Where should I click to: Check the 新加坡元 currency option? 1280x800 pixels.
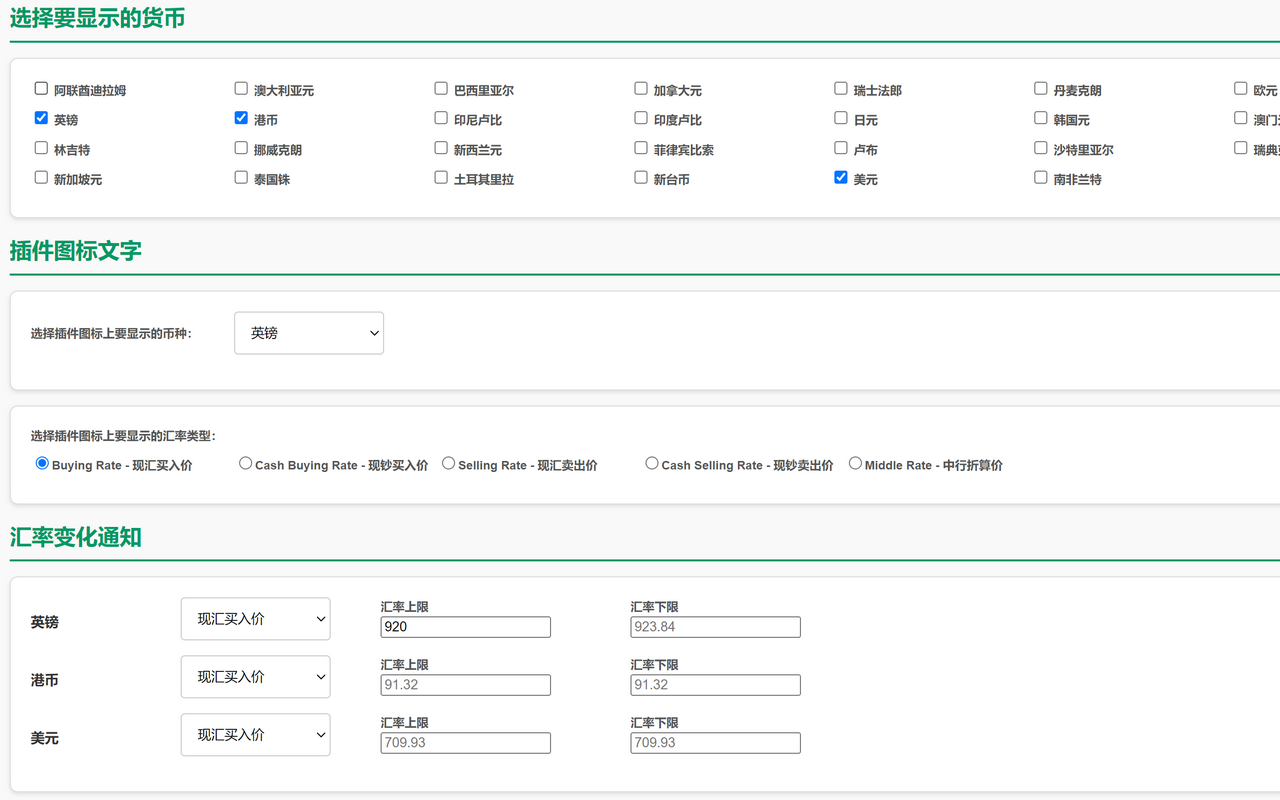point(40,177)
